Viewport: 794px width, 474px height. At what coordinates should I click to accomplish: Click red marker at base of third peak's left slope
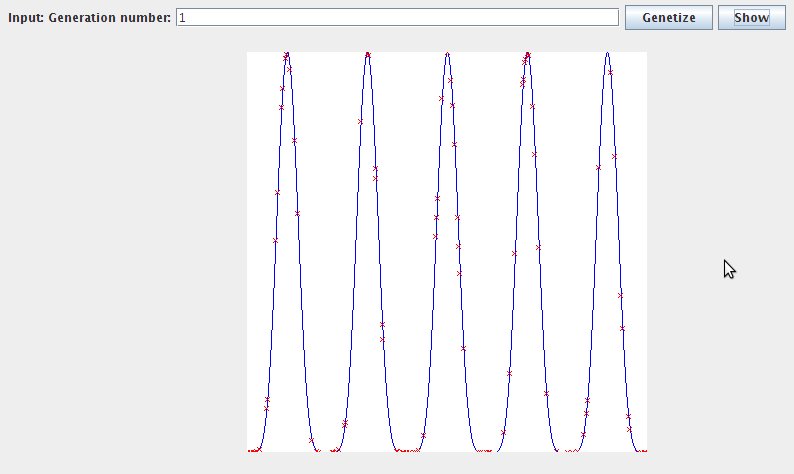coord(423,435)
